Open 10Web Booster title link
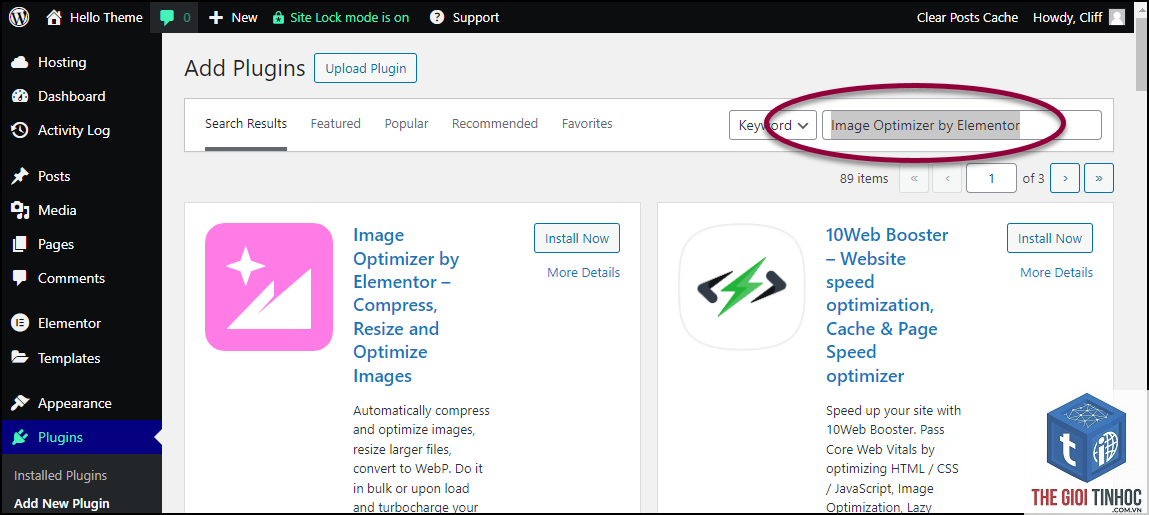The width and height of the screenshot is (1149, 515). pos(887,305)
